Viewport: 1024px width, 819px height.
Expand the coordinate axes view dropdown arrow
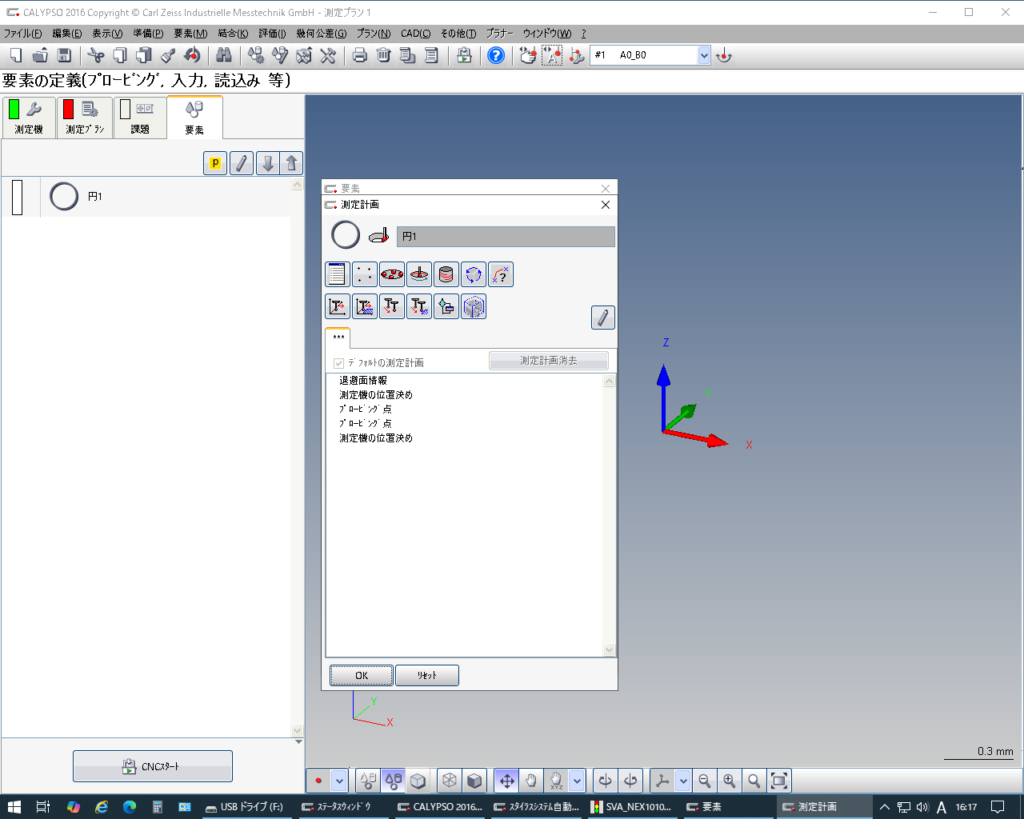click(683, 780)
